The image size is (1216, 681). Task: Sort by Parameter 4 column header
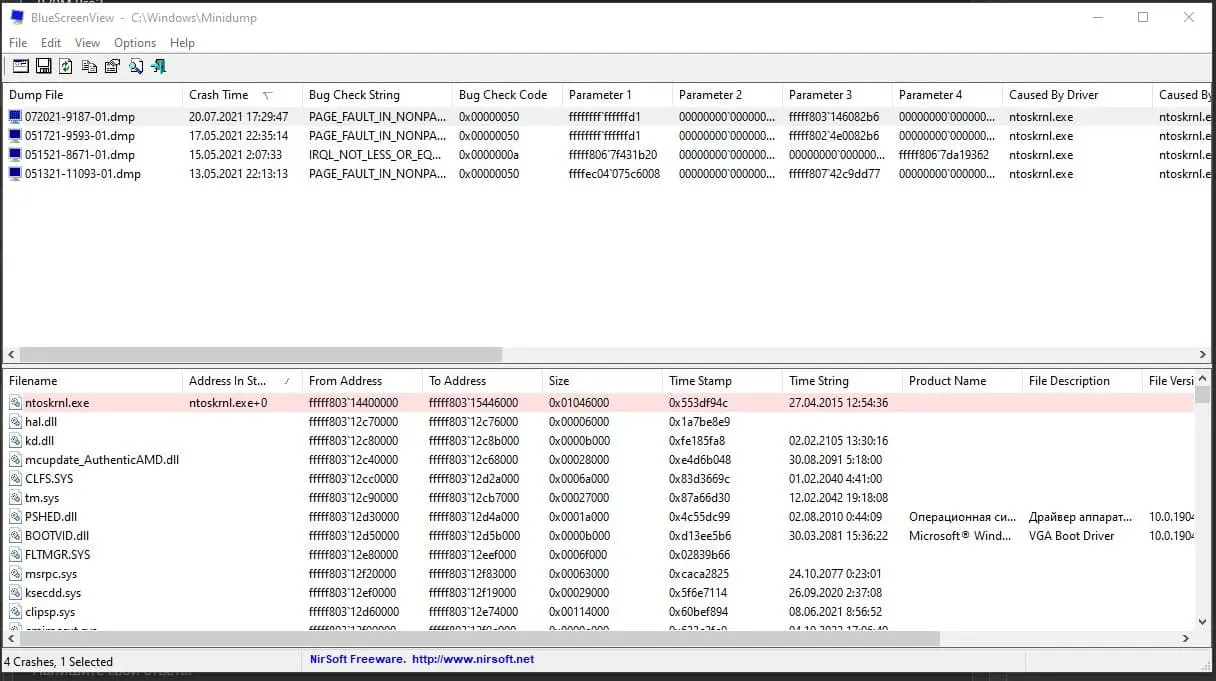click(x=948, y=95)
